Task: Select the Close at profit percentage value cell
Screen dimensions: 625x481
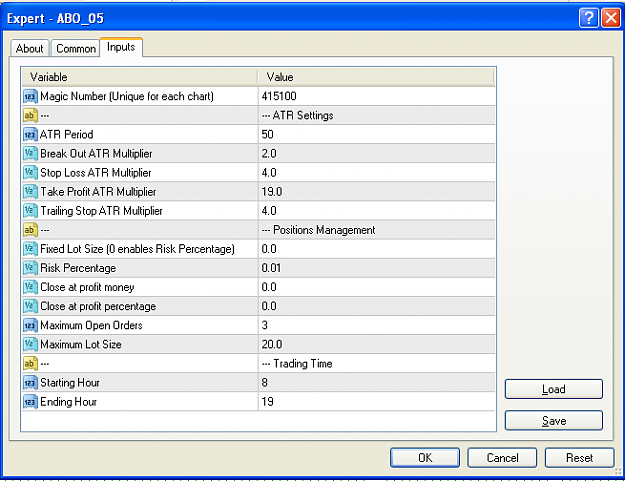Action: [377, 306]
